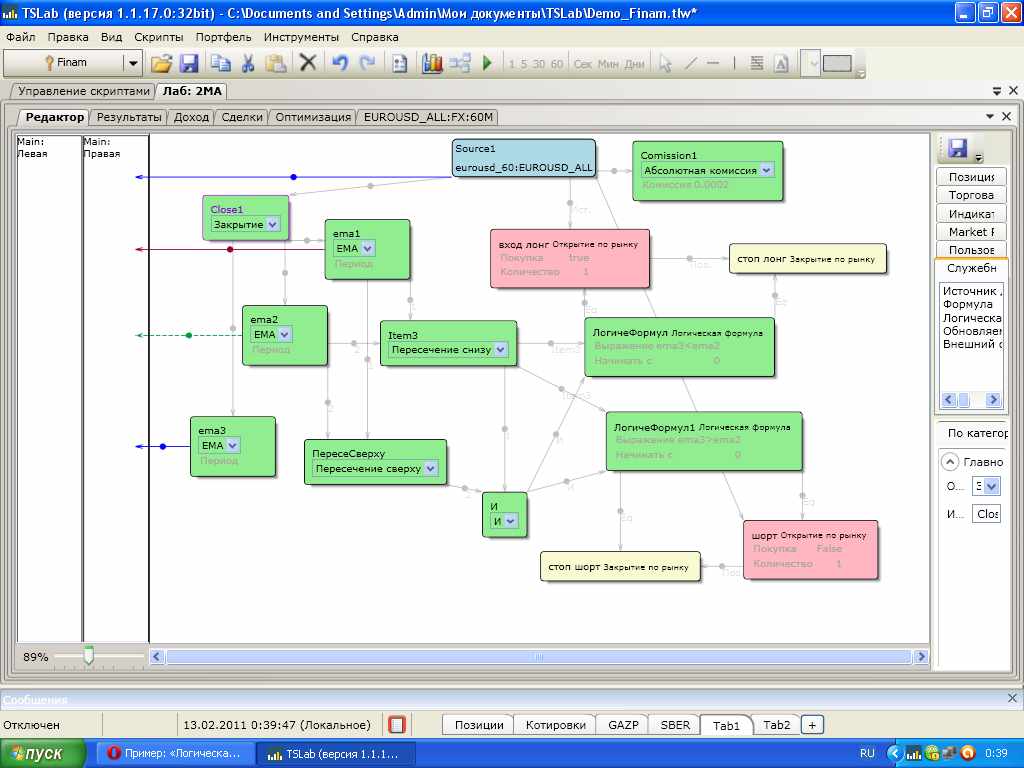Click the lines list toolbar icon
Screen dimensions: 1024x768
pyautogui.click(x=757, y=63)
